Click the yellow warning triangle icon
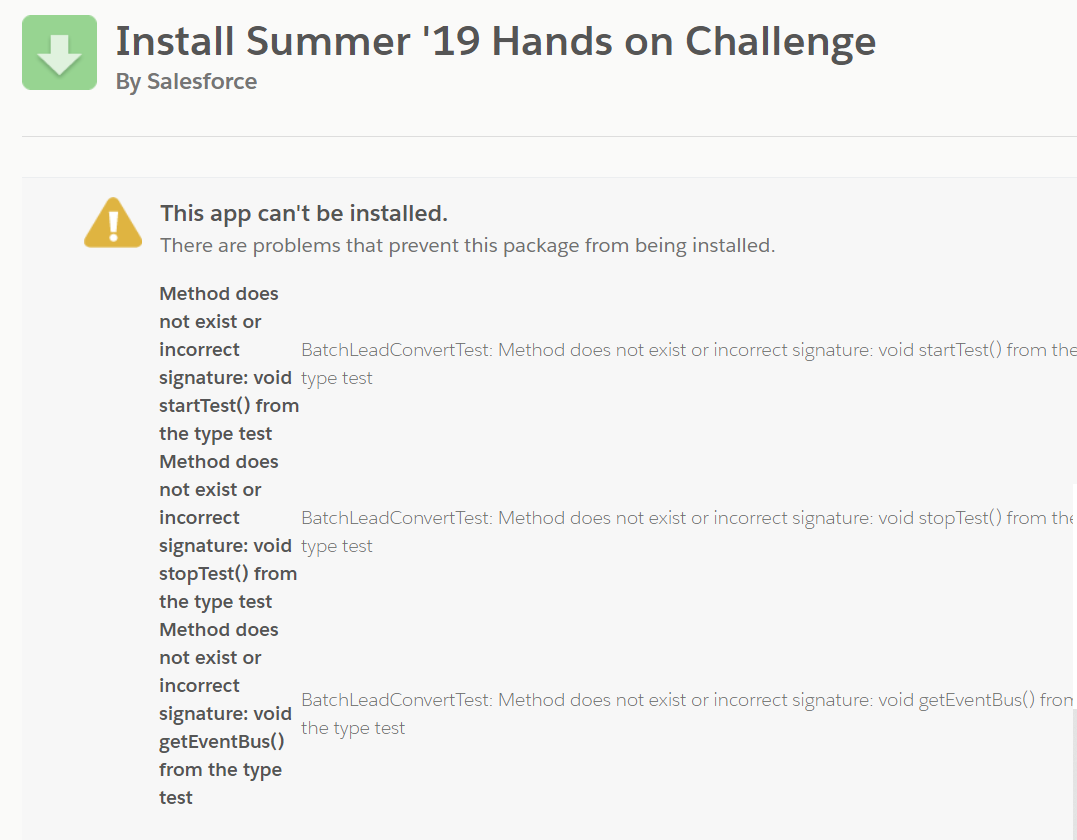 113,222
